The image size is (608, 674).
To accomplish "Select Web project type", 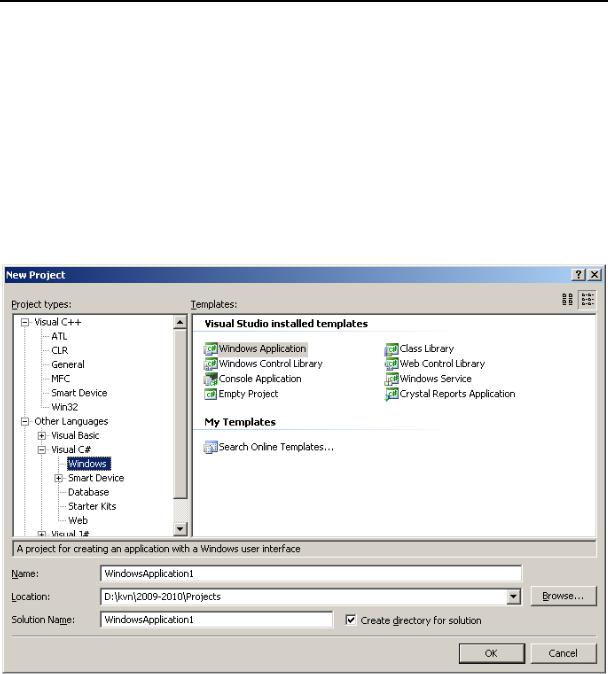I will pyautogui.click(x=78, y=521).
